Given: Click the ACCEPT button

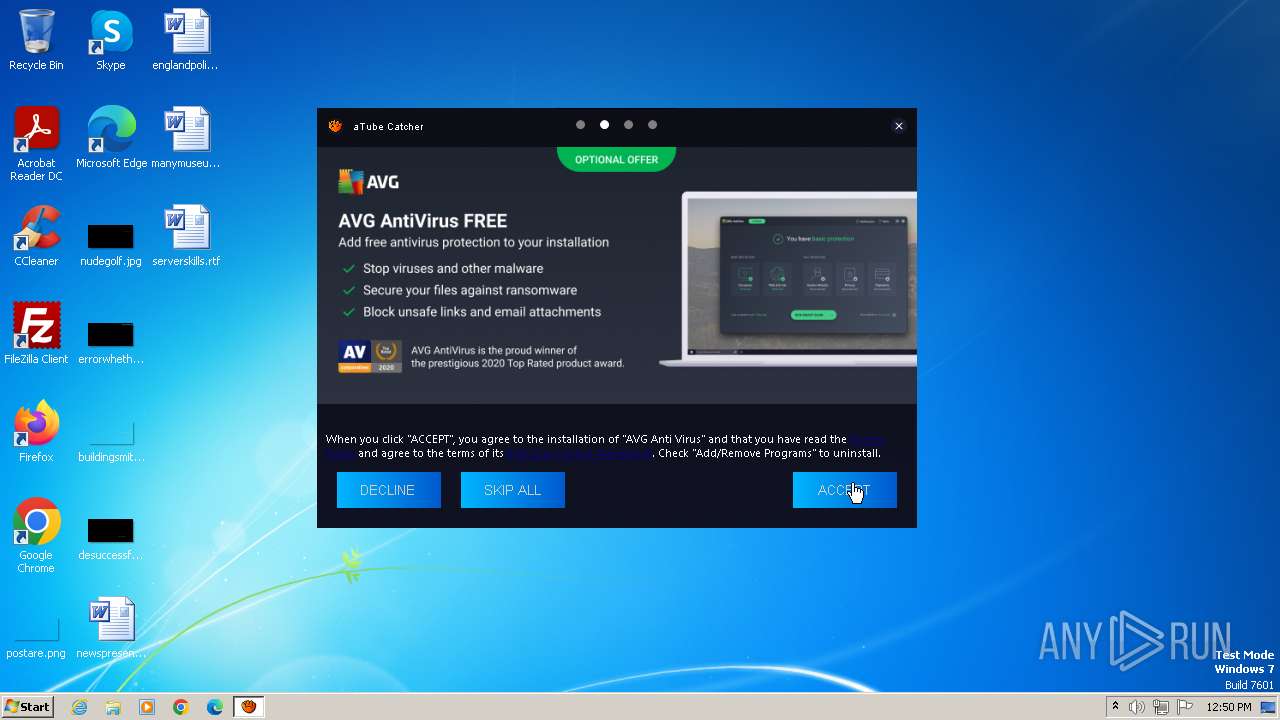Looking at the screenshot, I should click(x=844, y=490).
